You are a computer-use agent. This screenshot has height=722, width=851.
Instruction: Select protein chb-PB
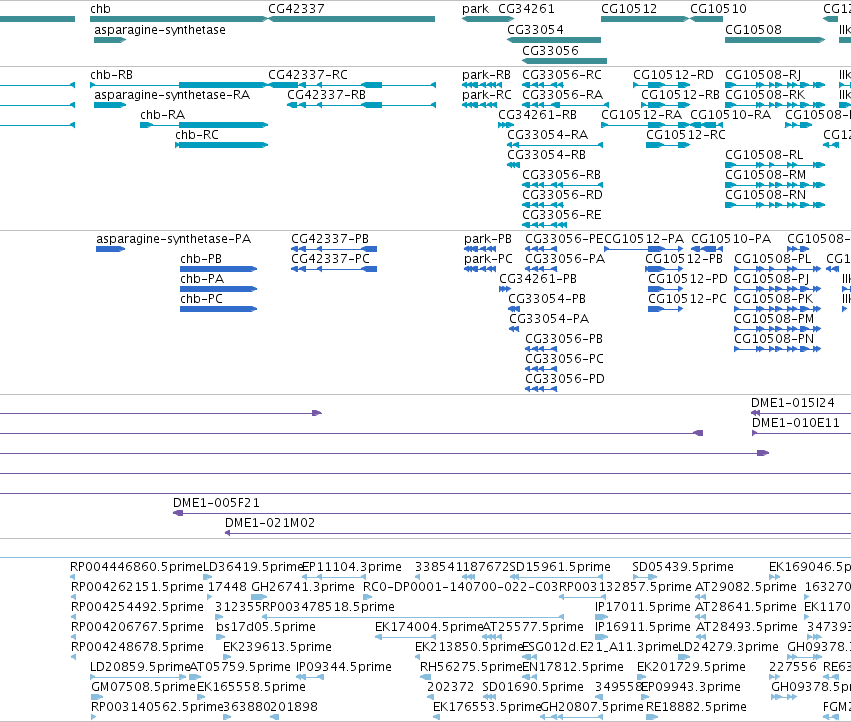[201, 259]
